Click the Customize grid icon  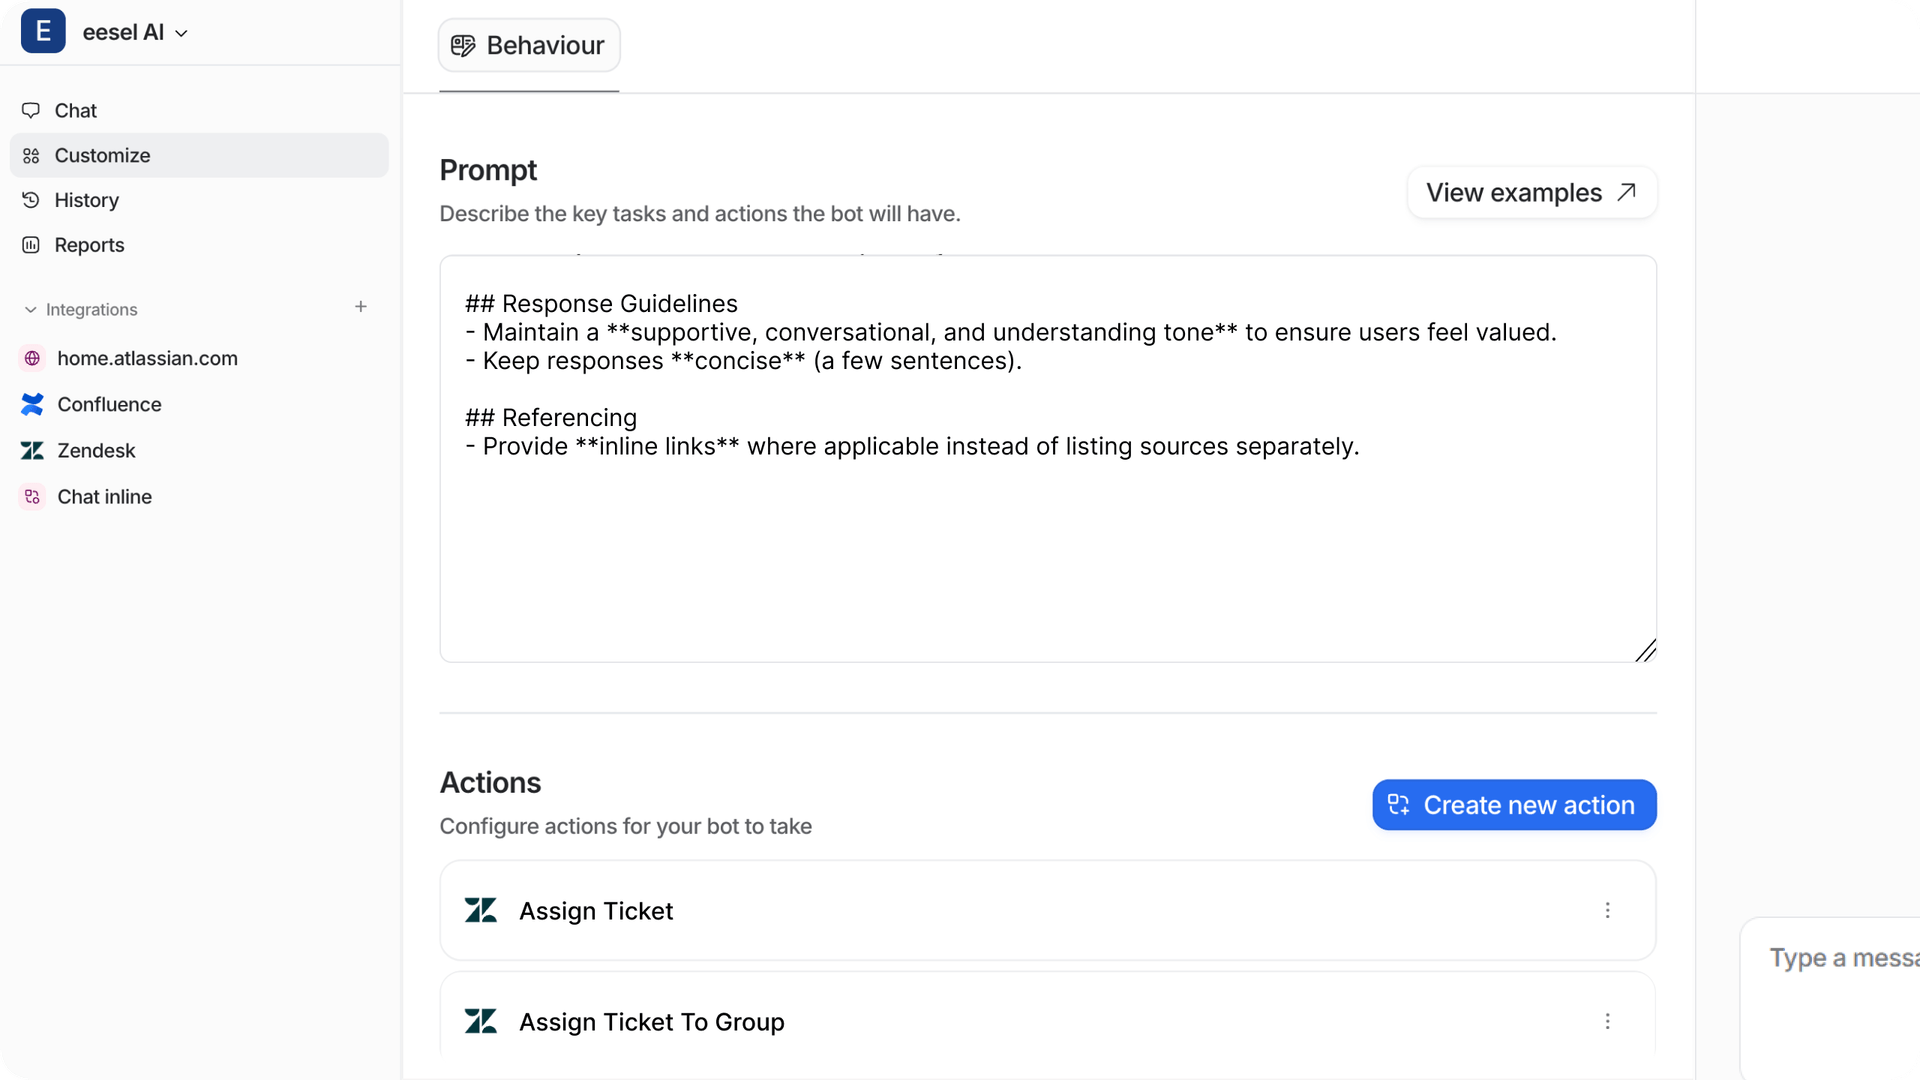coord(31,155)
